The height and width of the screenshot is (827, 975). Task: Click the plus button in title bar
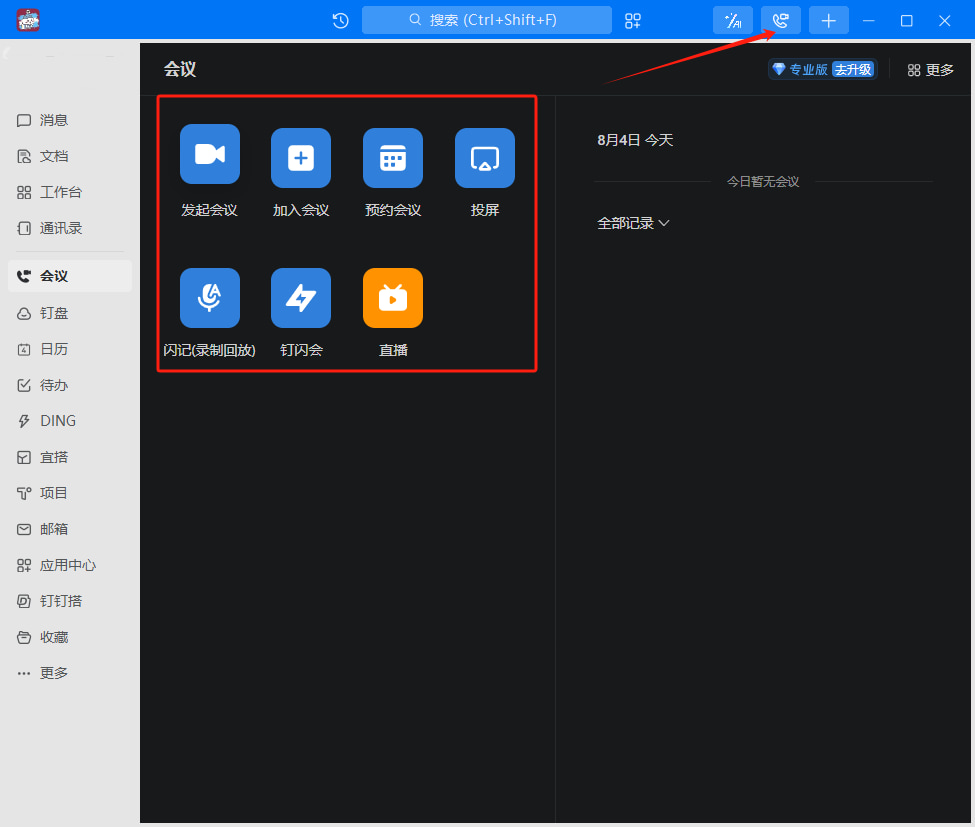click(829, 21)
